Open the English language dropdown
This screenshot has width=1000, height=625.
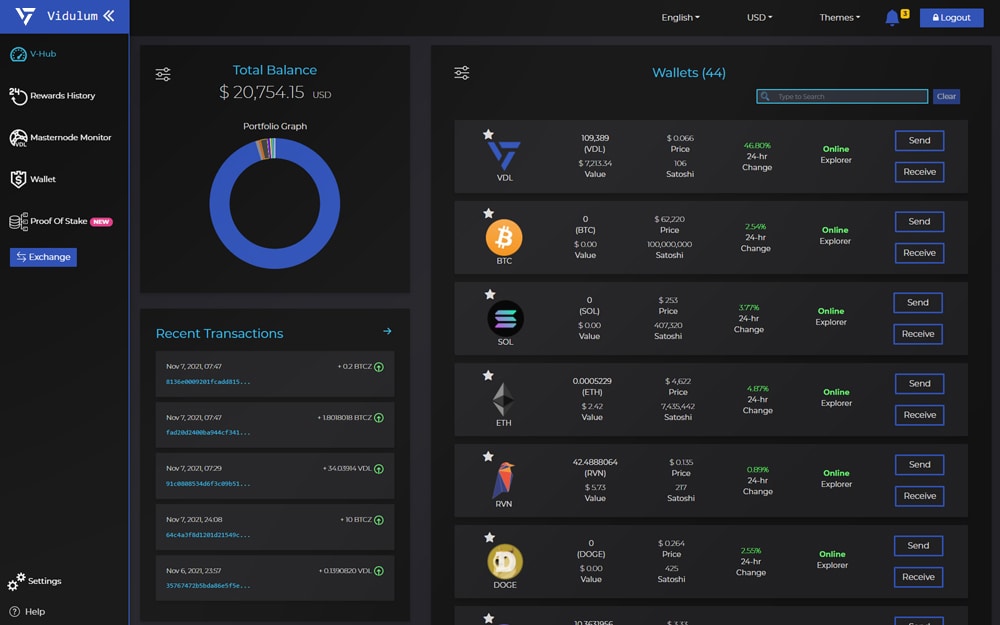click(x=680, y=18)
